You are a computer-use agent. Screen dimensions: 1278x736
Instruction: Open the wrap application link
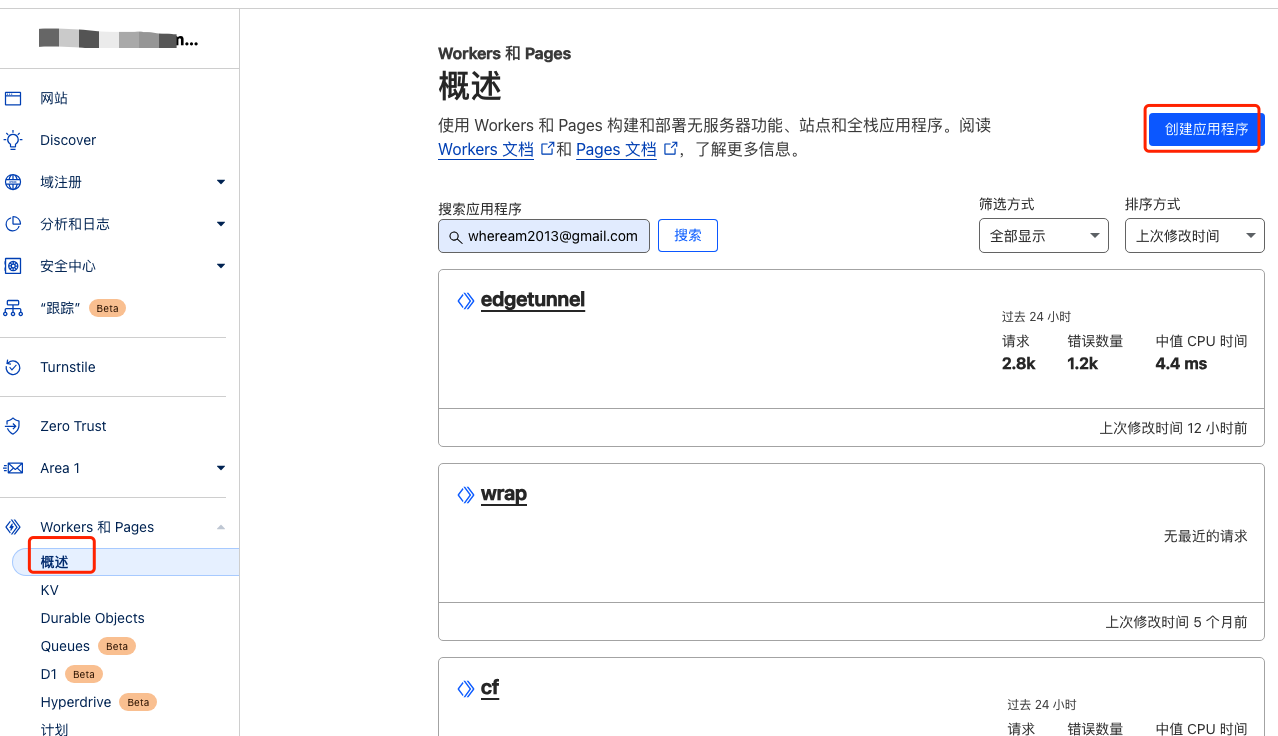pyautogui.click(x=504, y=494)
